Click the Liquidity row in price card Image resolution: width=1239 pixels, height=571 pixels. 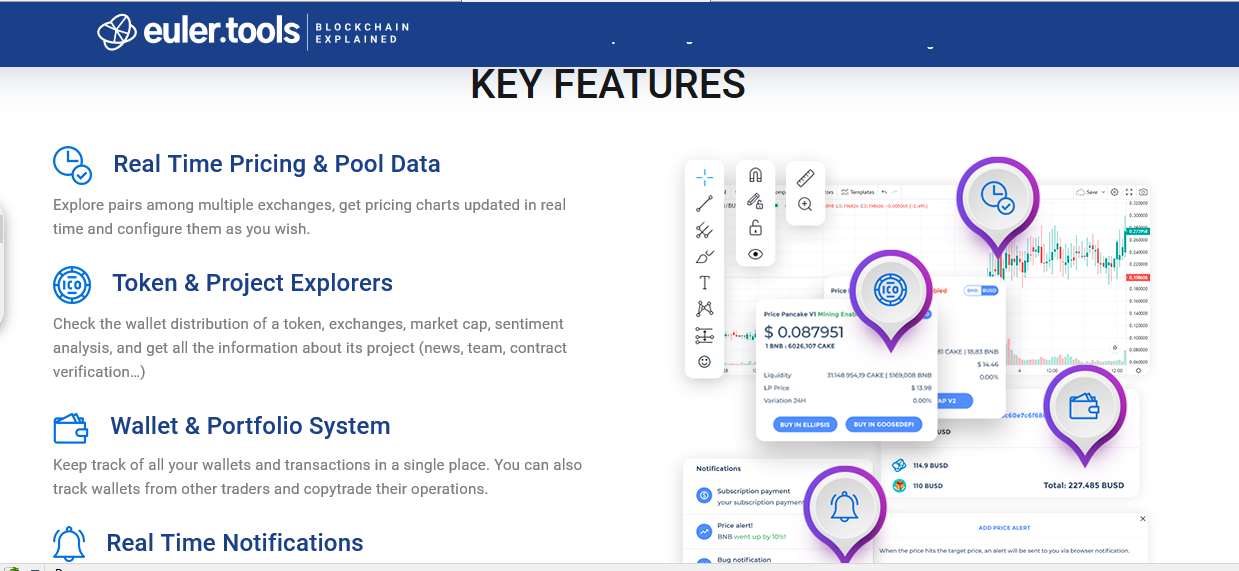847,376
